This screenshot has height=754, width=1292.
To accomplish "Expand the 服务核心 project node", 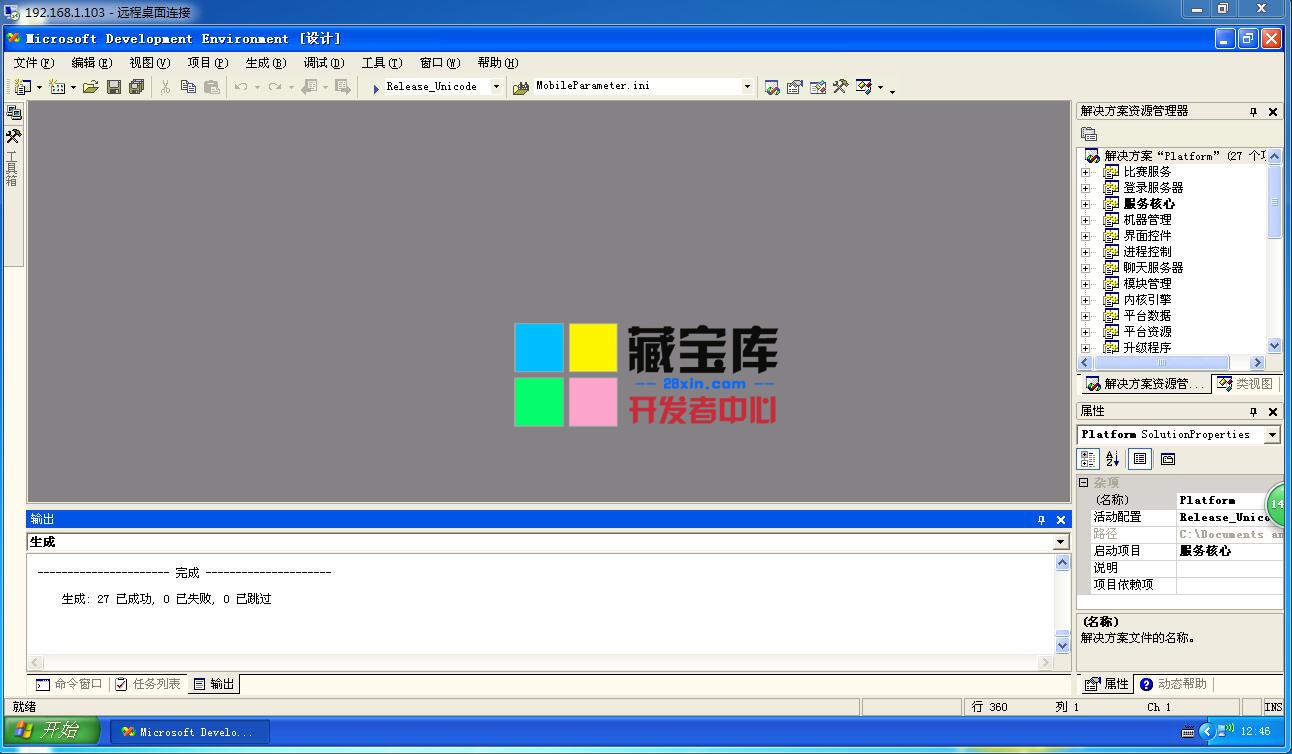I will 1086,204.
